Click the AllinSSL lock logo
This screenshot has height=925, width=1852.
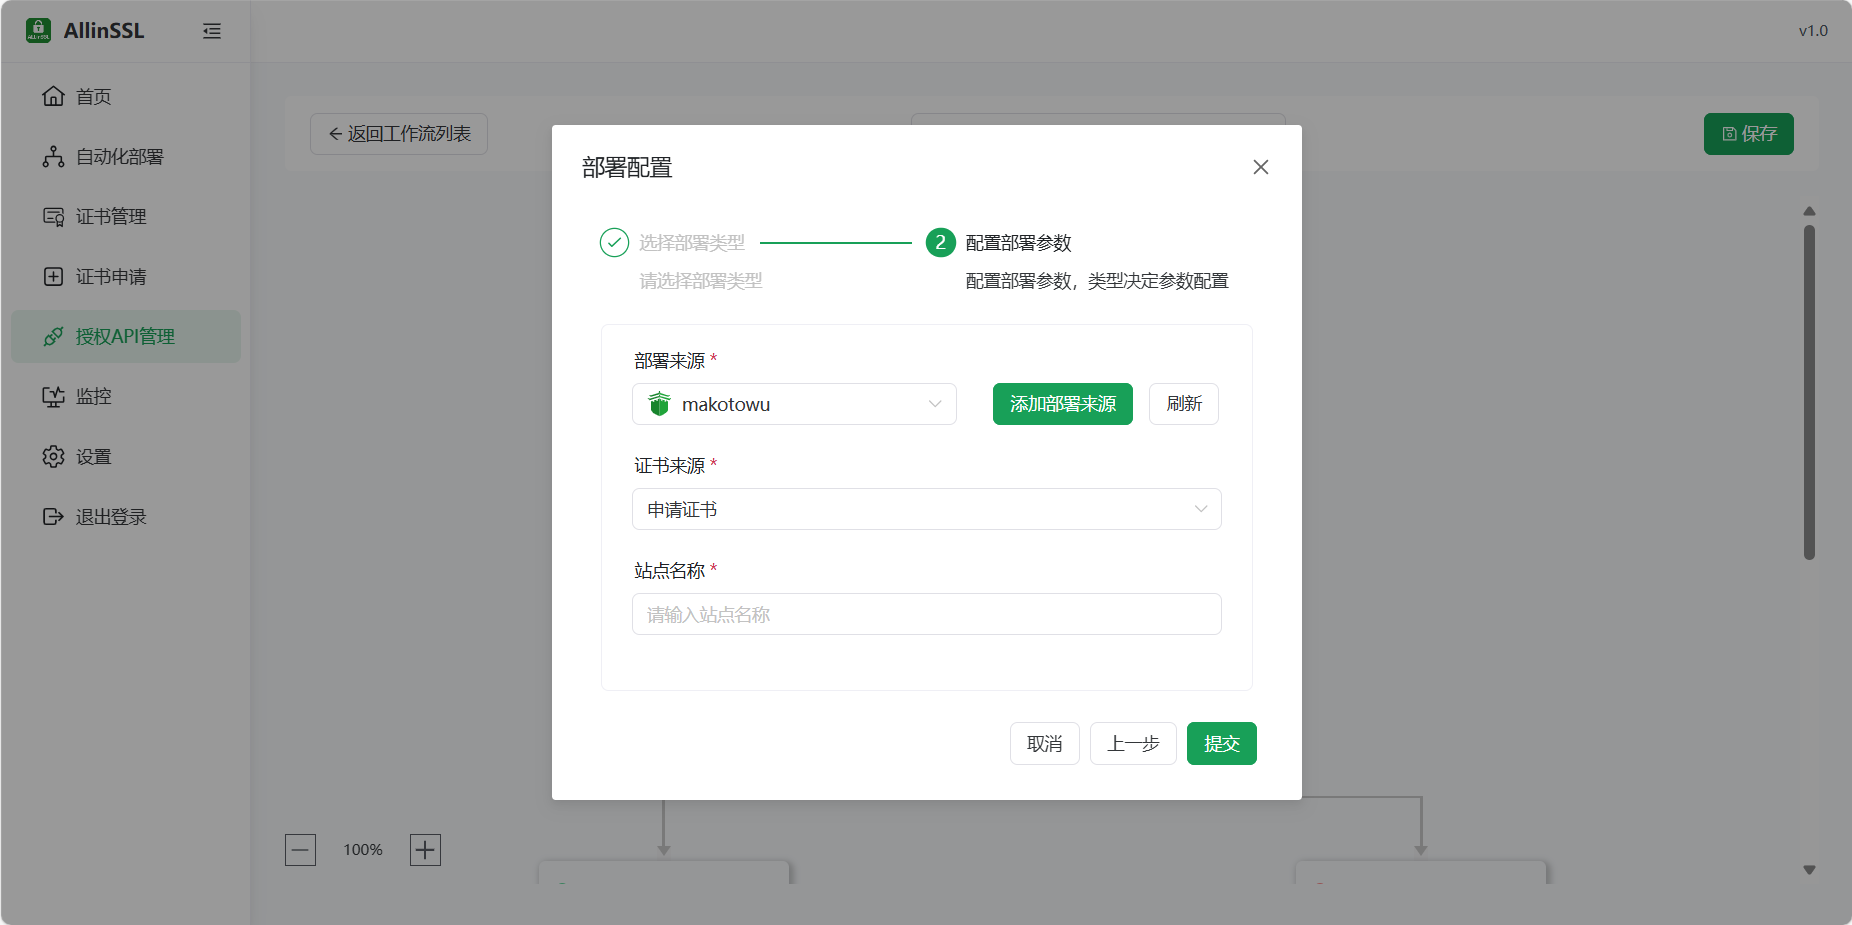pos(37,30)
